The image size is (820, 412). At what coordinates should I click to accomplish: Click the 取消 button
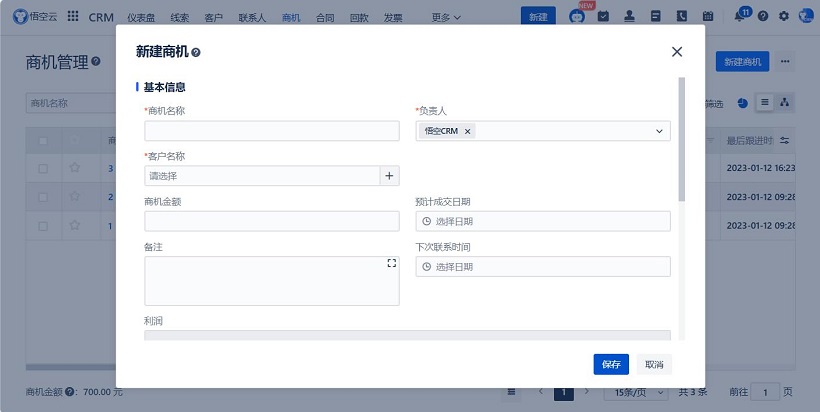(x=654, y=364)
